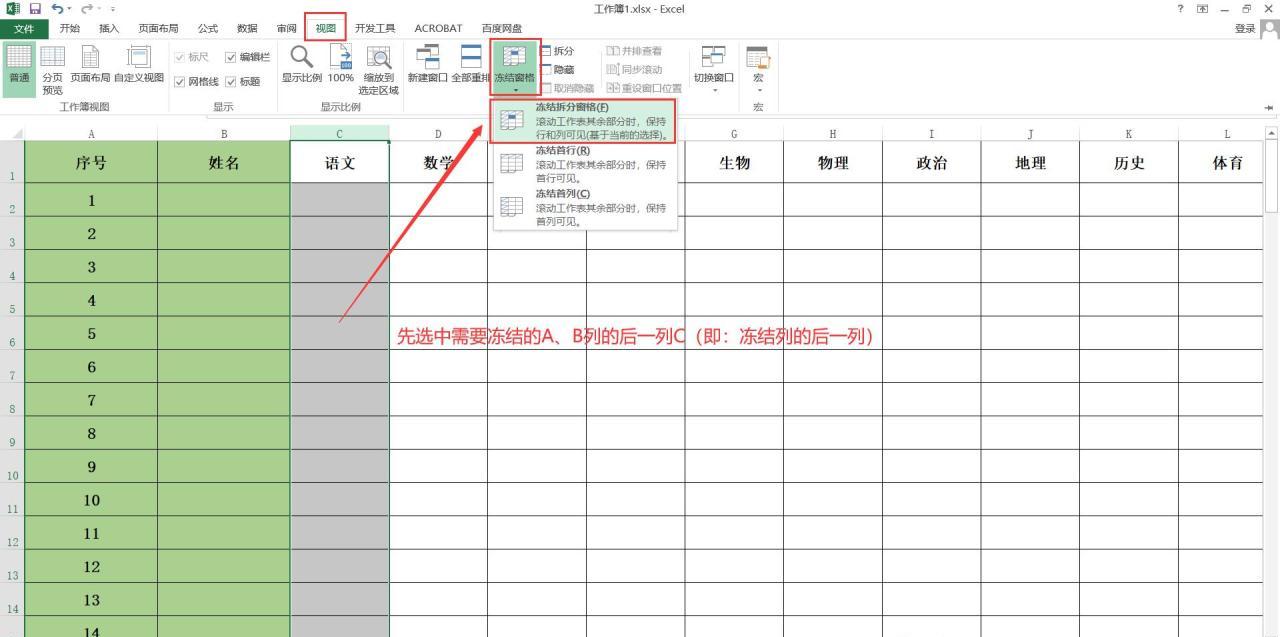The image size is (1280, 637).
Task: Click Arrange All (全部重排) icon
Action: [x=470, y=64]
